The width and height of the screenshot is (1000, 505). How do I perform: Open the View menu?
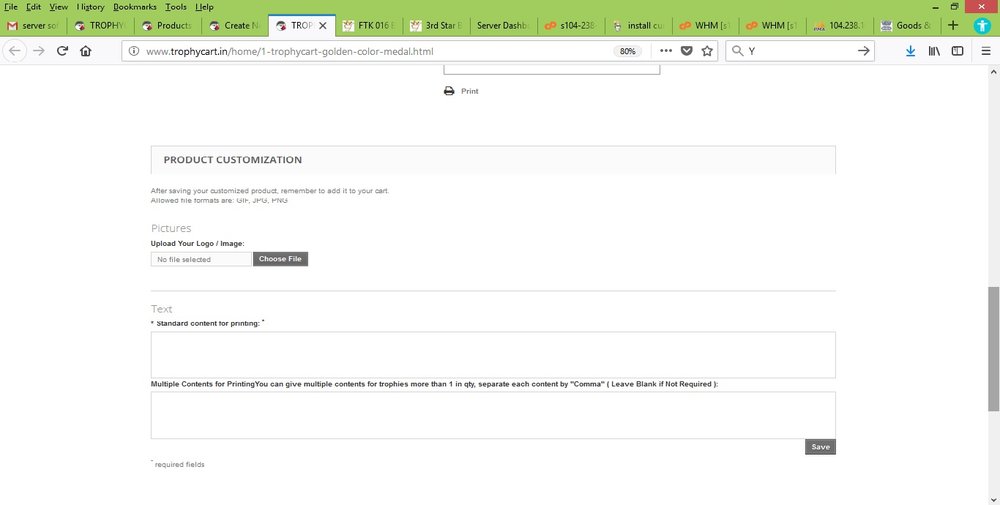(59, 7)
